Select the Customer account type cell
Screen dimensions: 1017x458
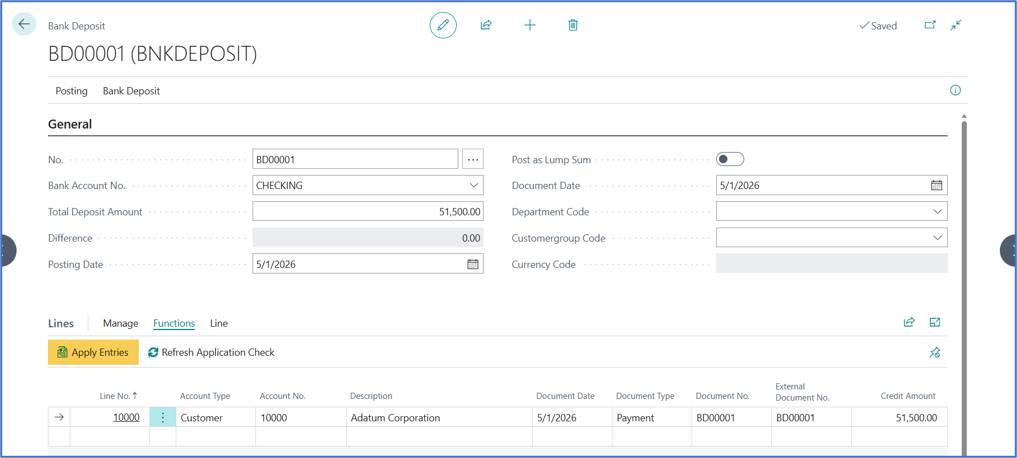point(215,418)
